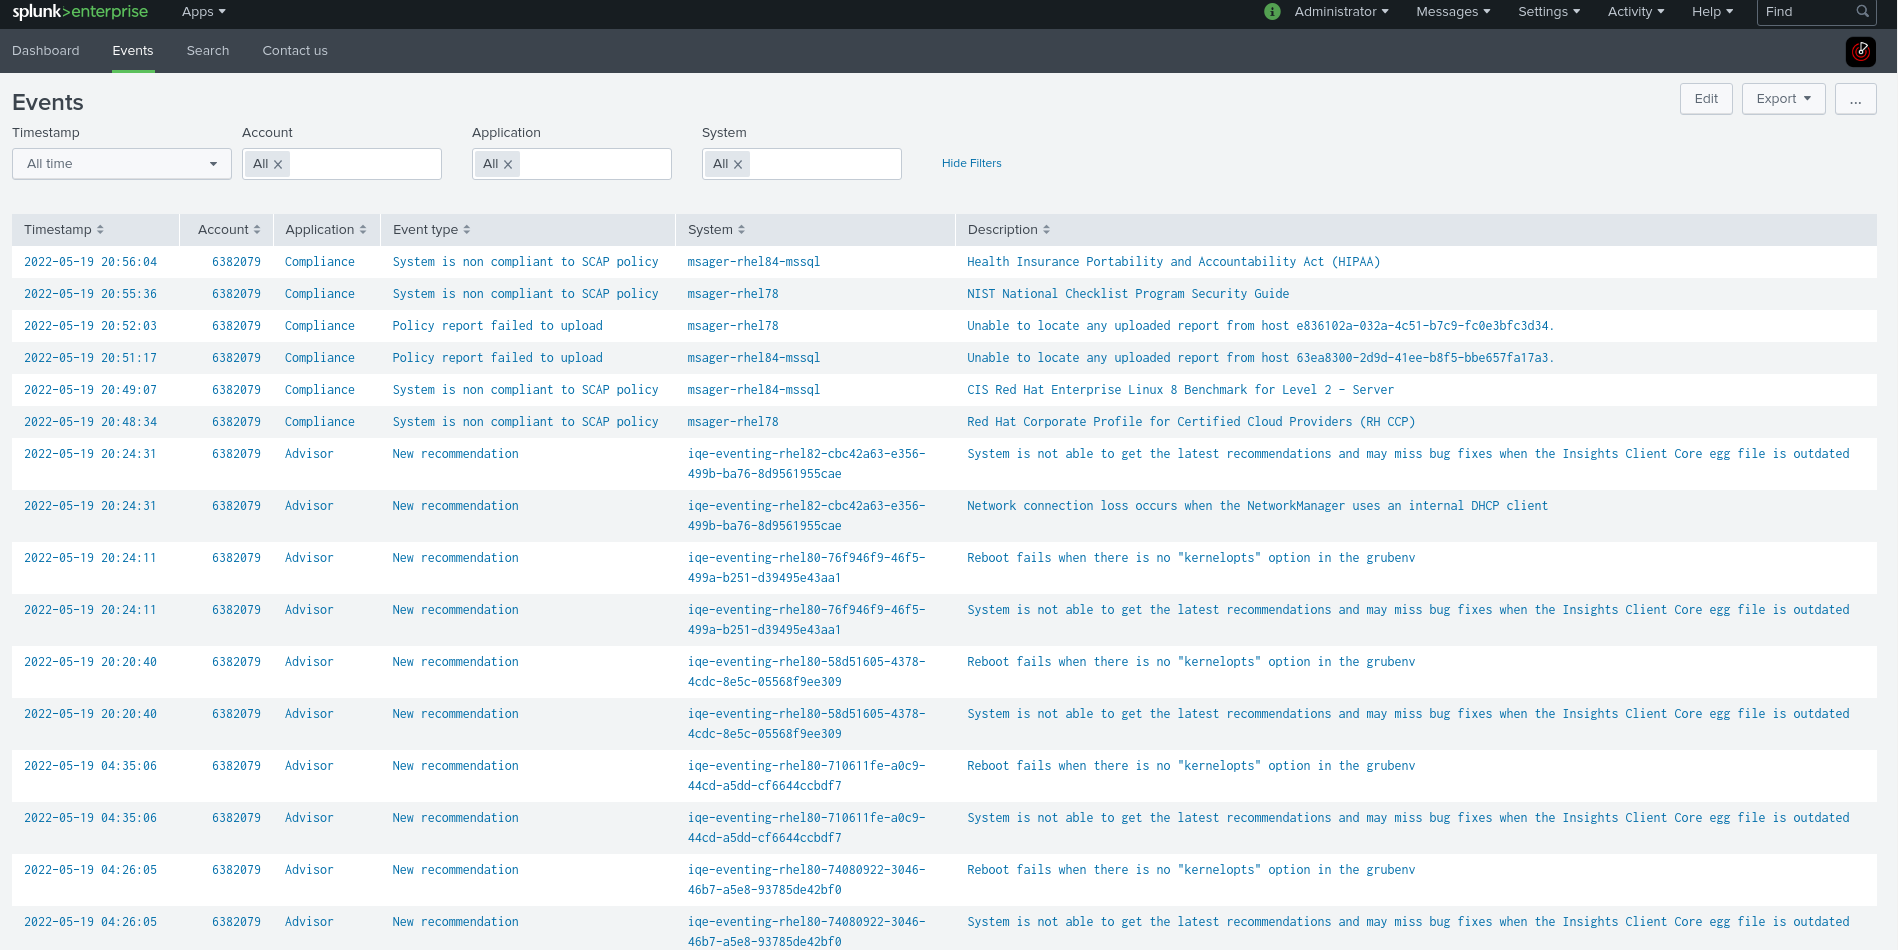Sort by Account column arrows
1898x950 pixels.
[x=257, y=230]
